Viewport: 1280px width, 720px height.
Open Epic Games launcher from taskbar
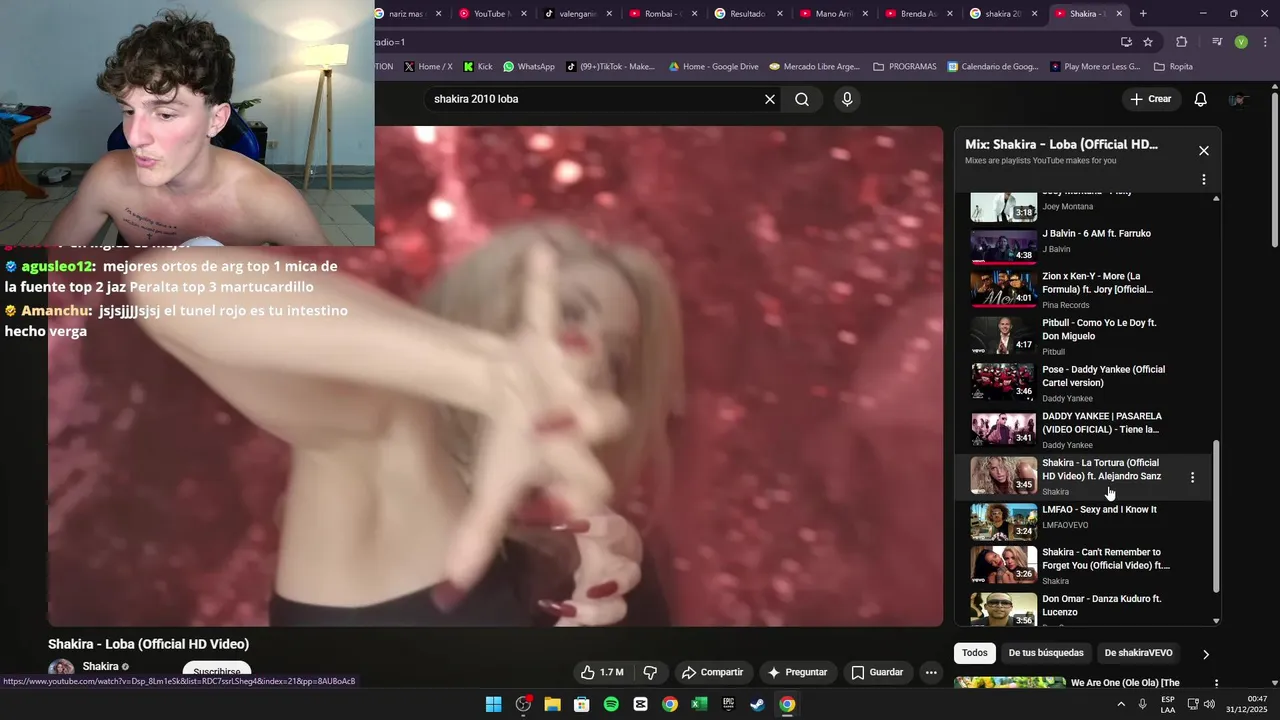729,704
